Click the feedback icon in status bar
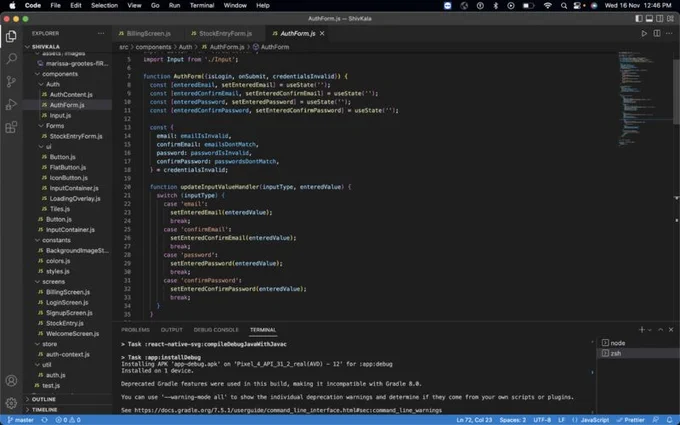Image resolution: width=680 pixels, height=425 pixels. tap(656, 420)
